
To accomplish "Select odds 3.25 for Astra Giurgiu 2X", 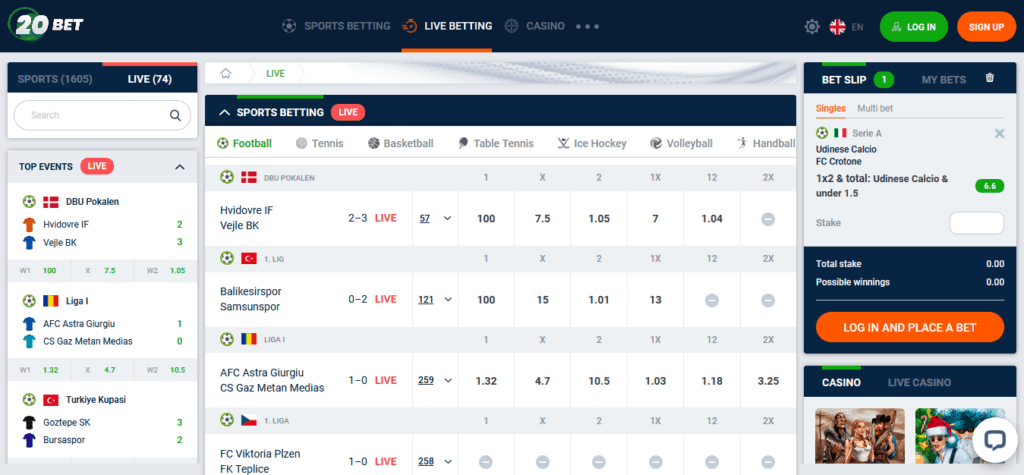I will 768,381.
